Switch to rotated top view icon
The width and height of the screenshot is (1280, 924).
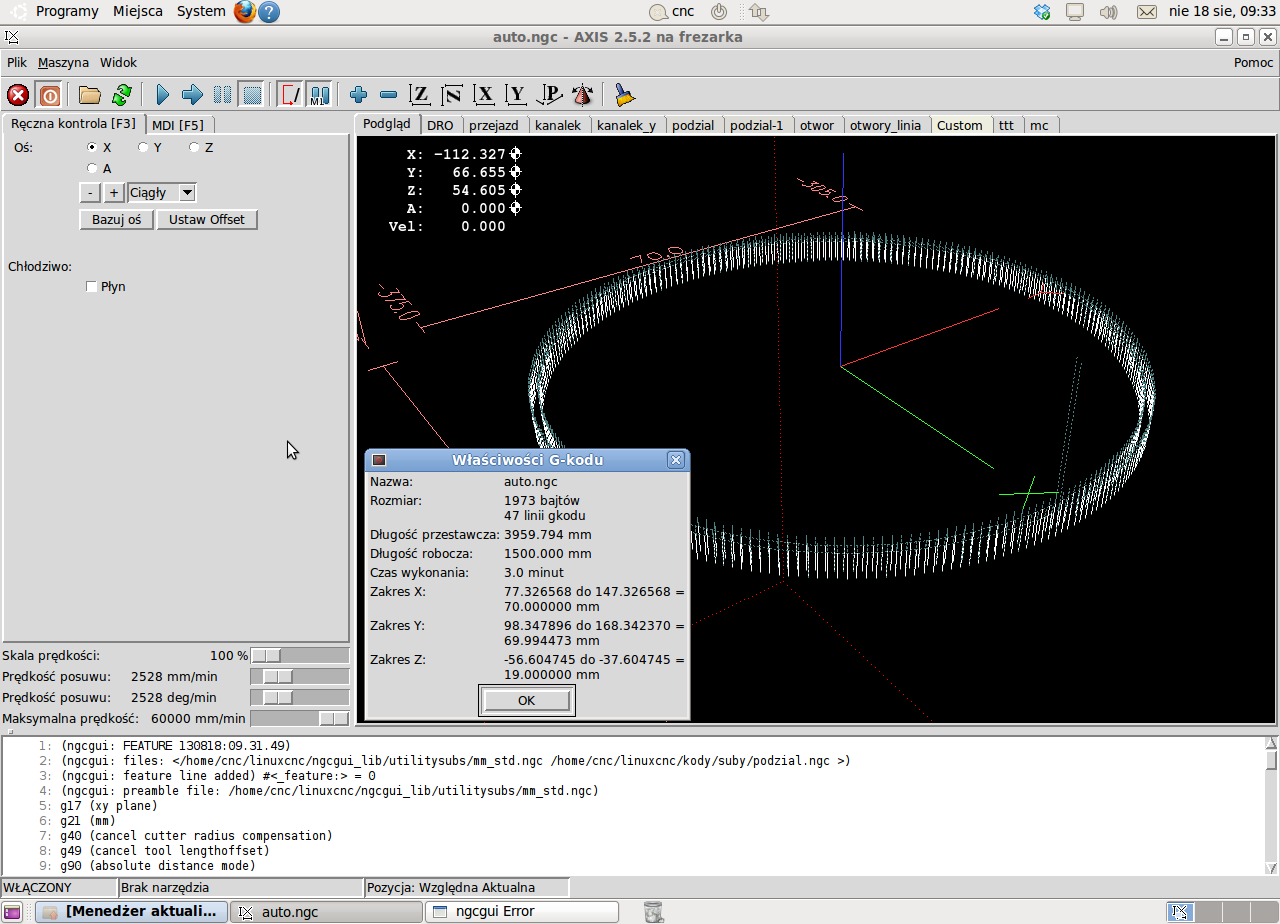click(x=452, y=95)
